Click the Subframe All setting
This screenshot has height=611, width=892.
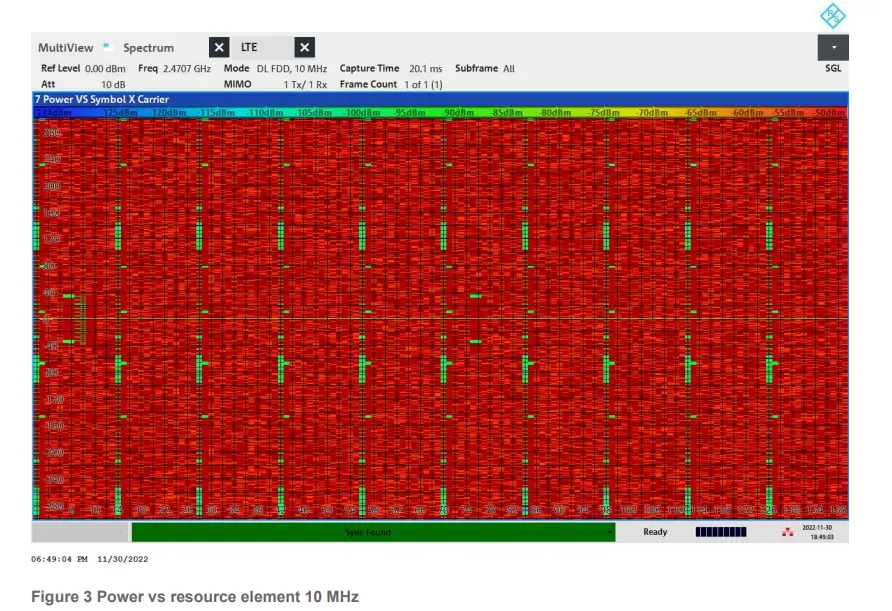[x=509, y=69]
